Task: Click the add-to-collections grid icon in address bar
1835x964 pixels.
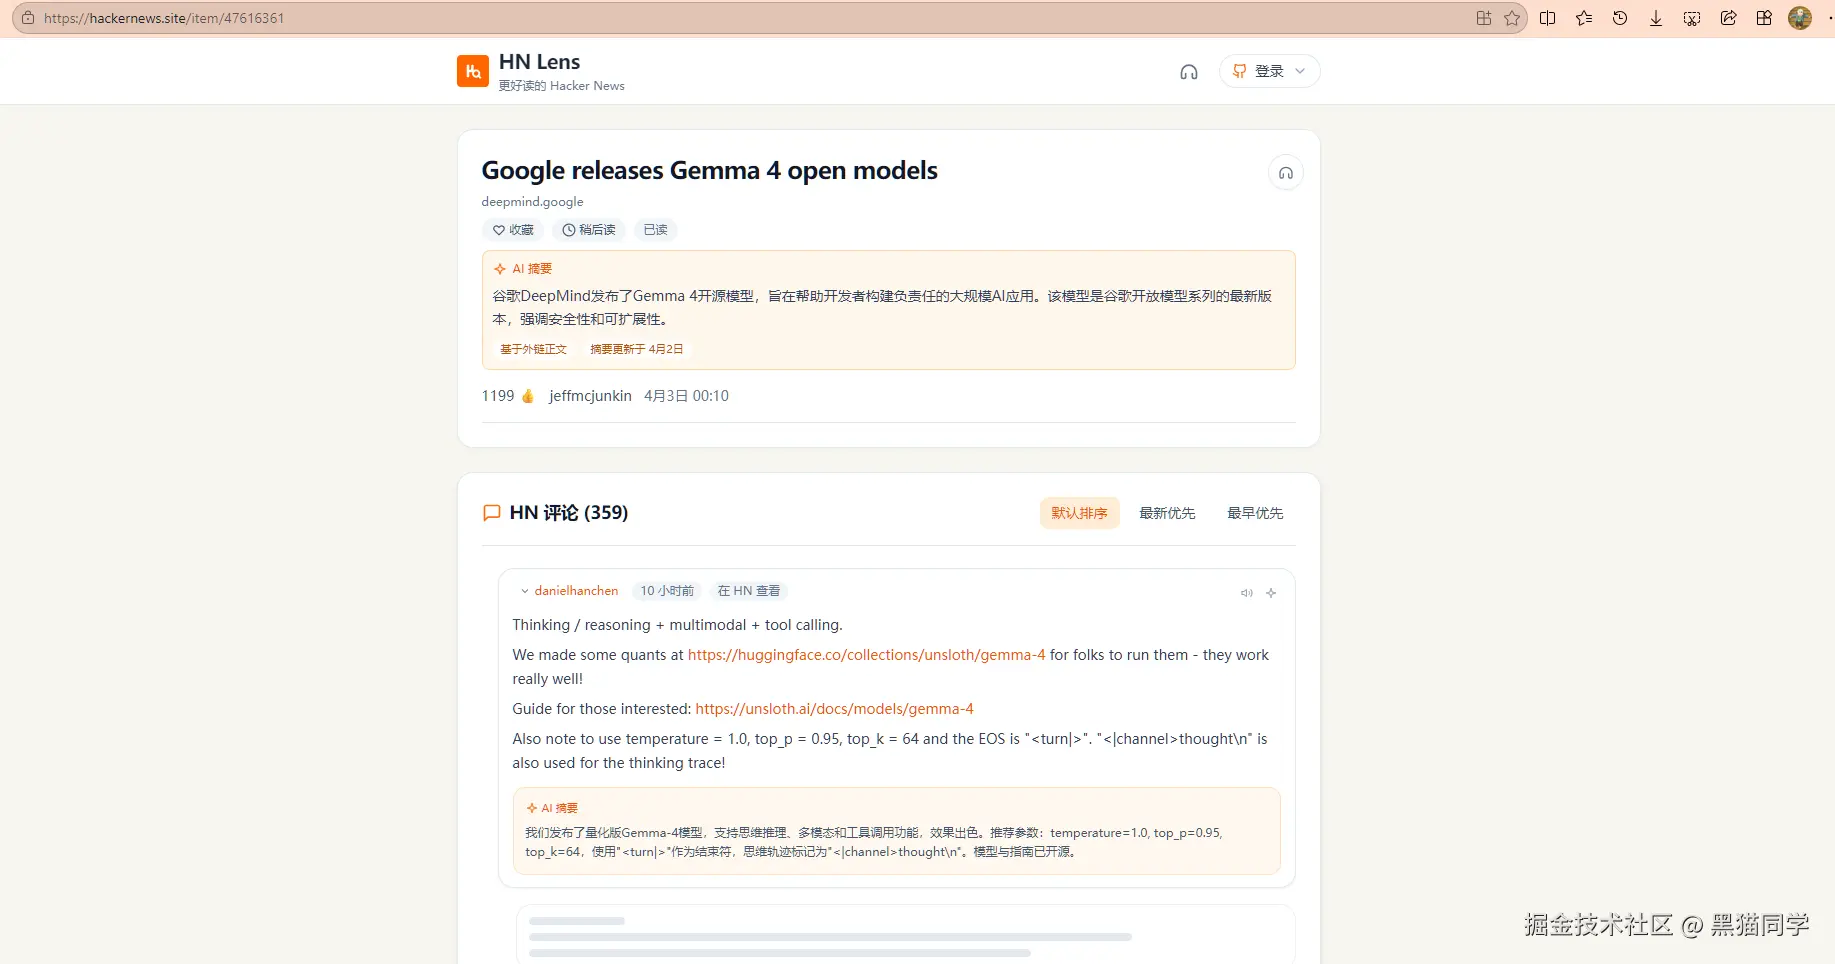Action: point(1484,18)
